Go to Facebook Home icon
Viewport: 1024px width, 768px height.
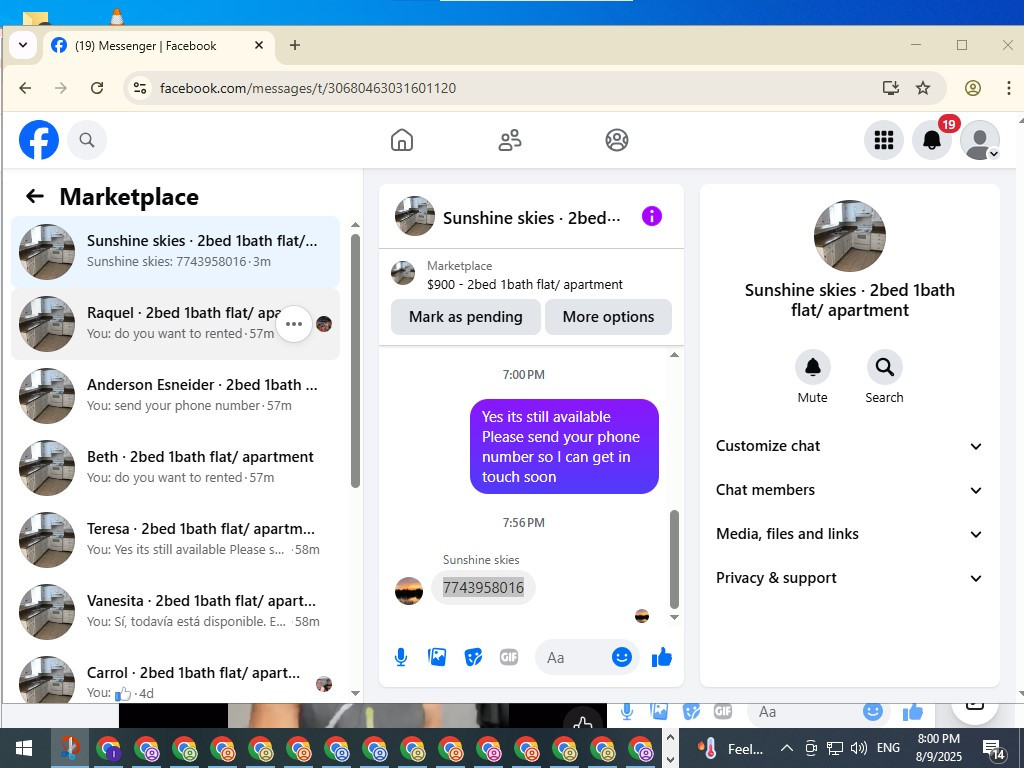point(402,140)
